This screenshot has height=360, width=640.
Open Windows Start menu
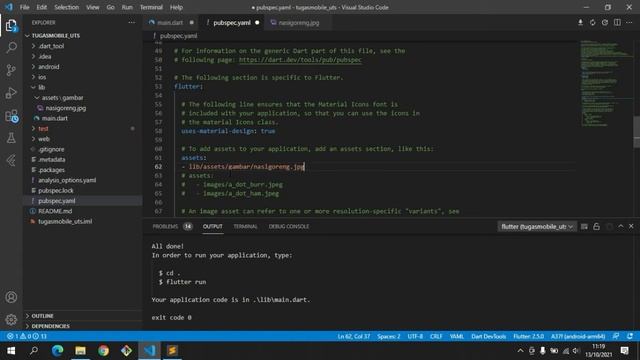coord(11,350)
